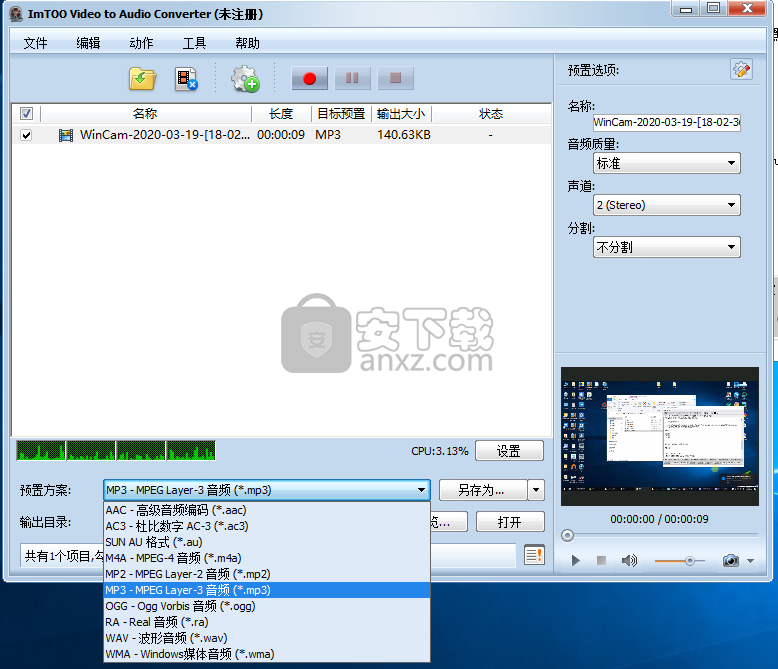Choose SUN AU 格式 (*.au) option
This screenshot has height=669, width=778.
click(267, 542)
